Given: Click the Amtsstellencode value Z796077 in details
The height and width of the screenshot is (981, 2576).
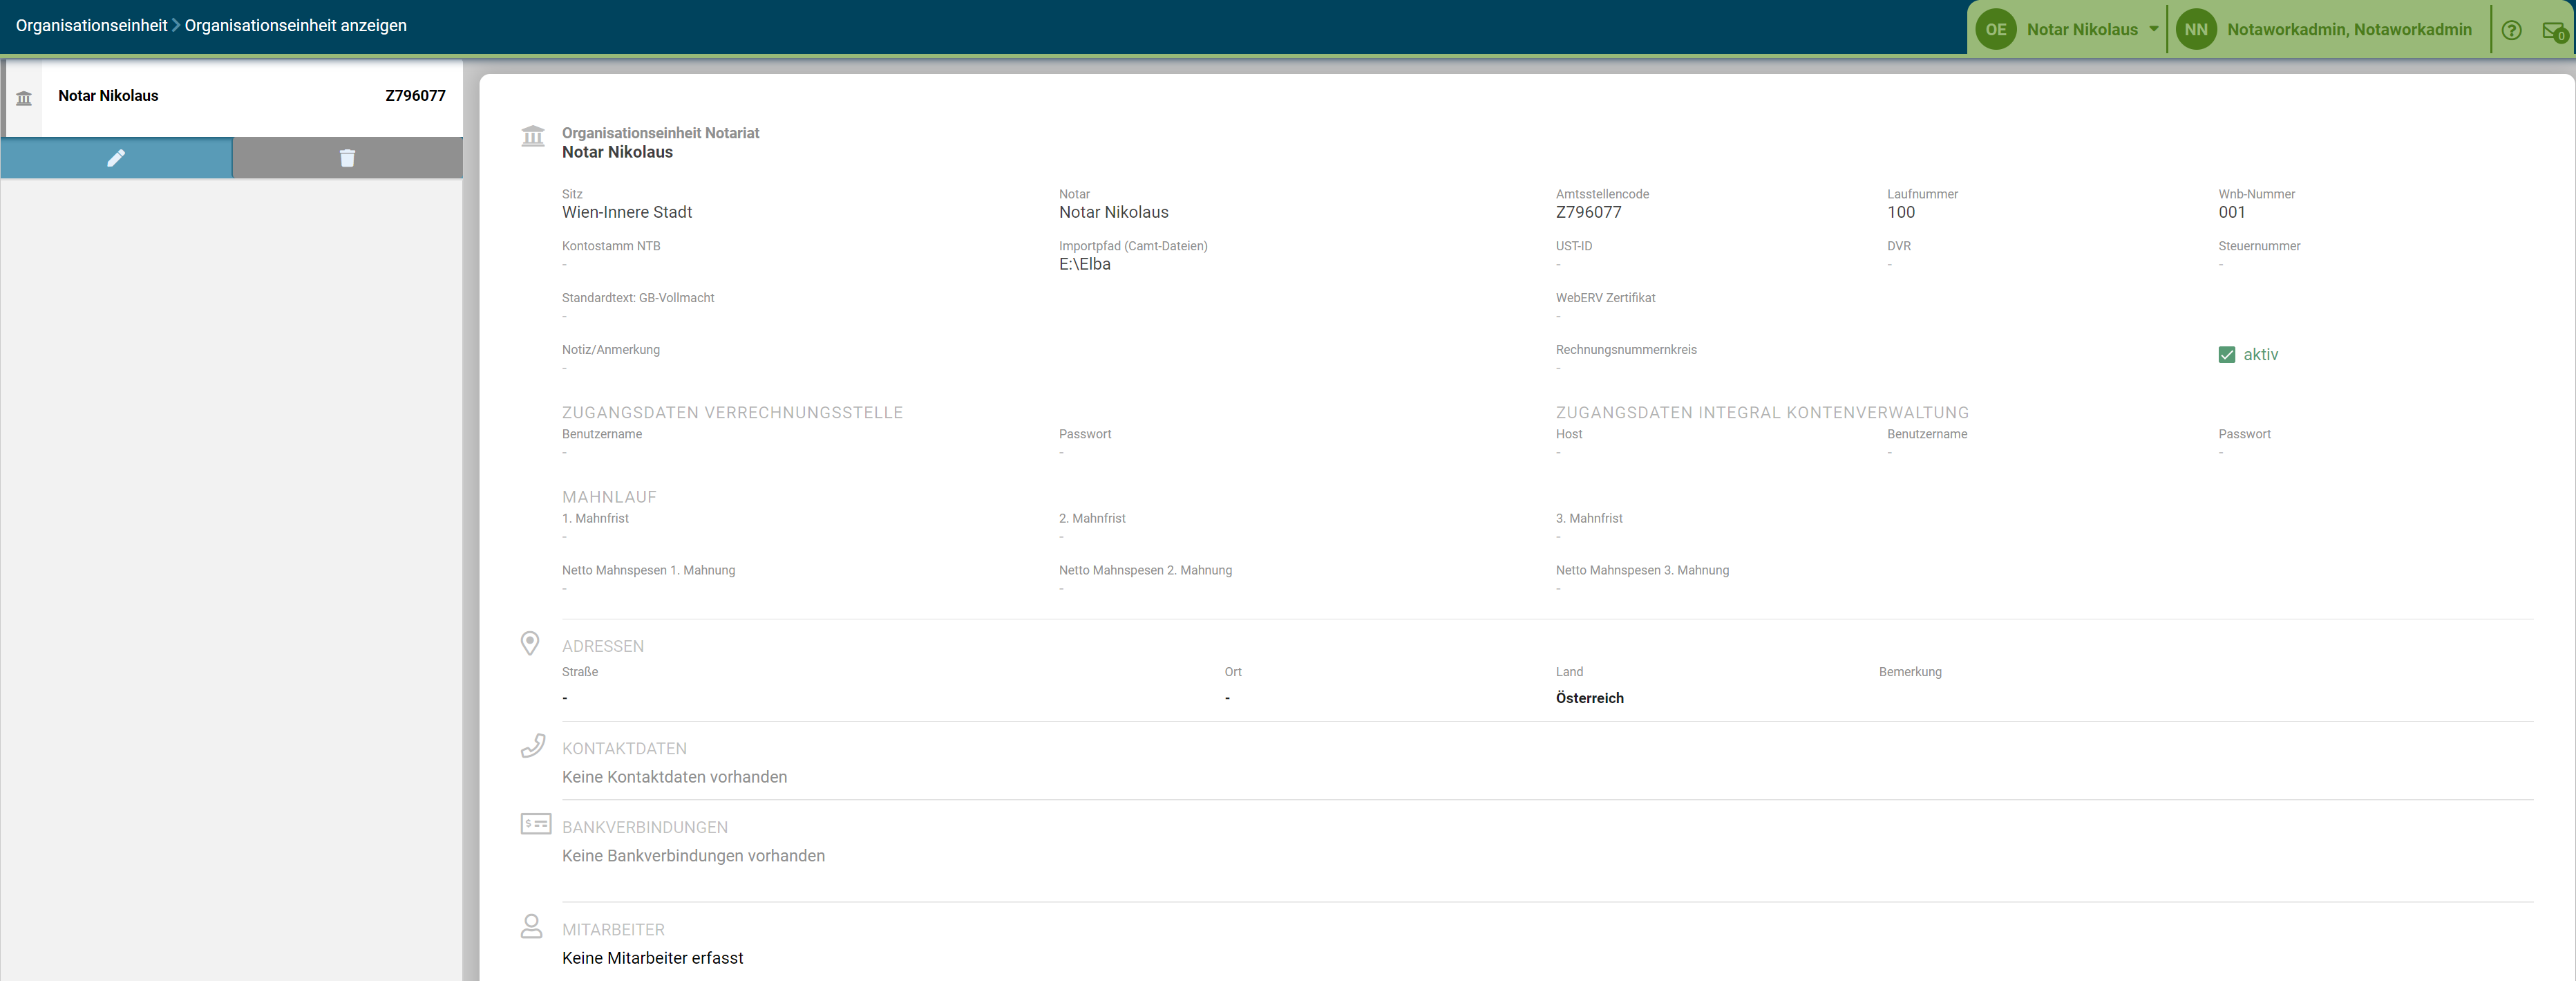Looking at the screenshot, I should click(1589, 212).
